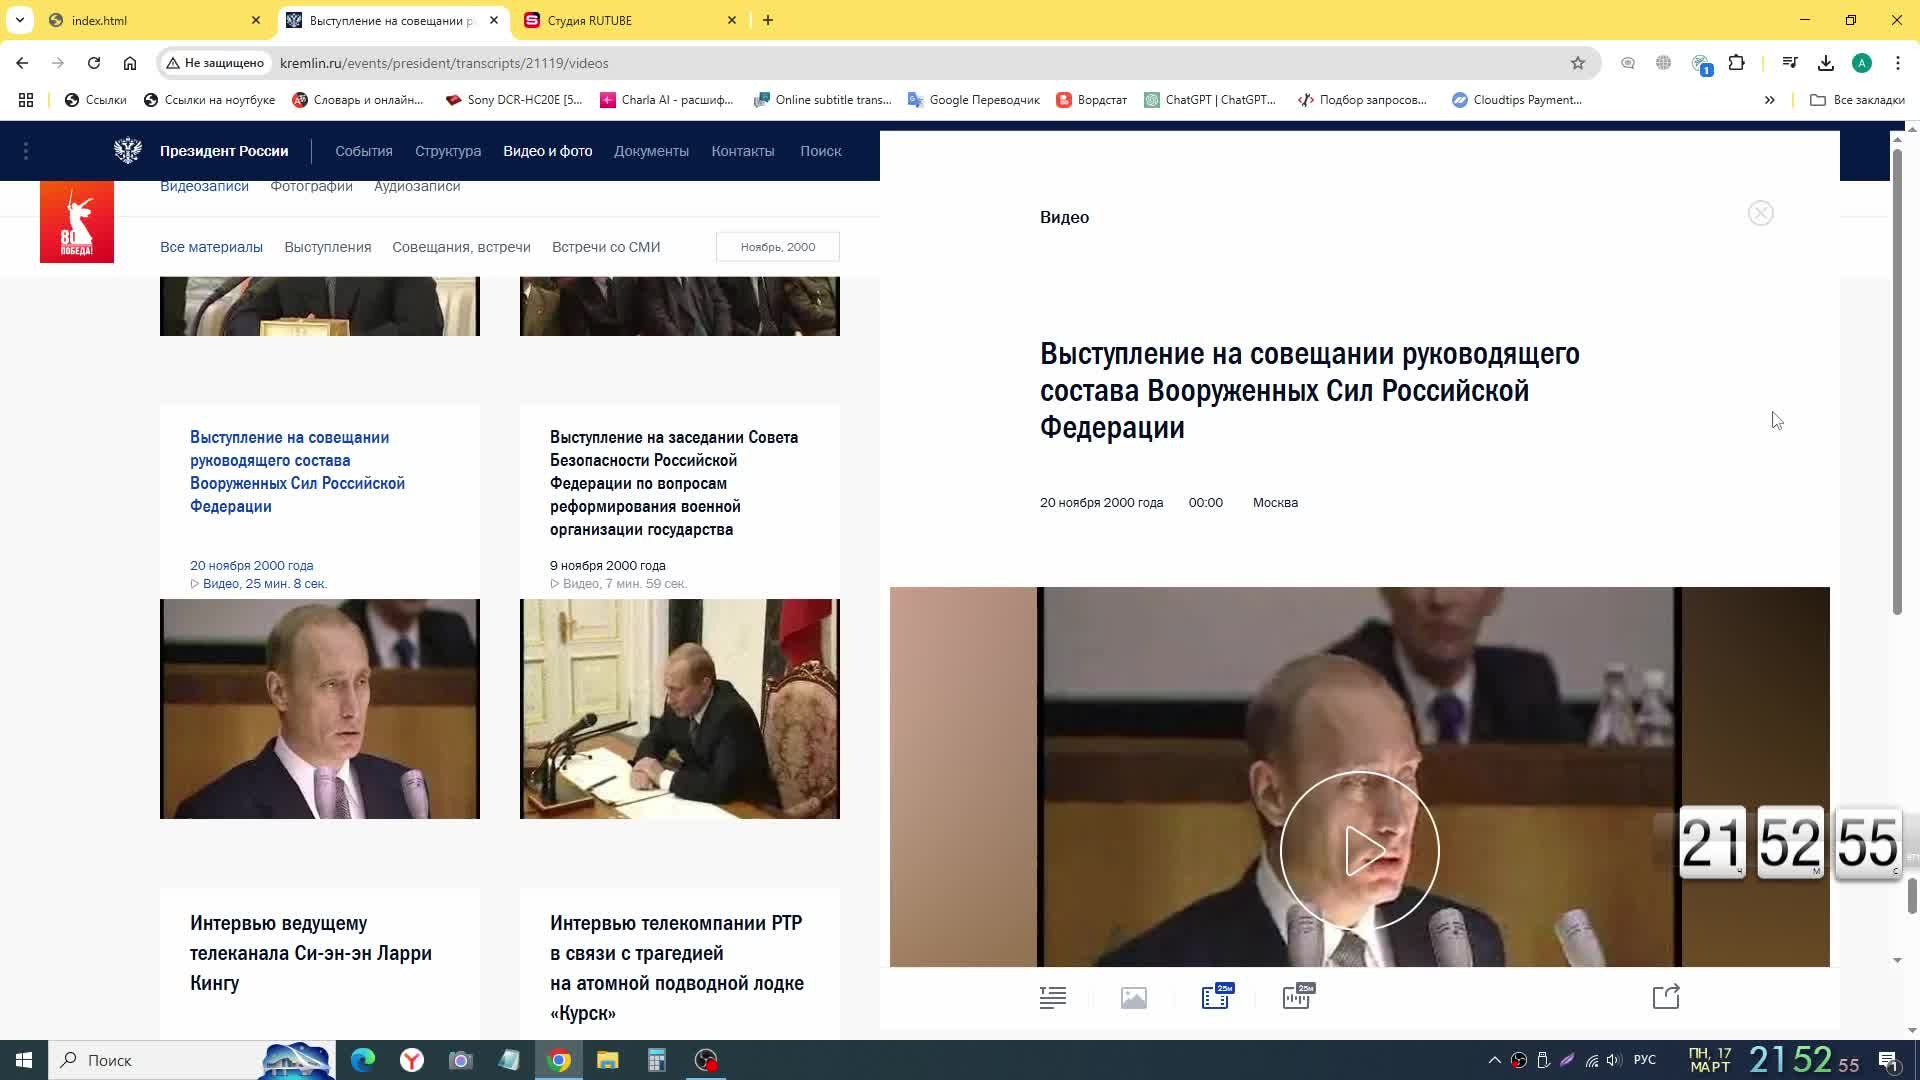Open Security Council speech thumbnail

tap(679, 708)
